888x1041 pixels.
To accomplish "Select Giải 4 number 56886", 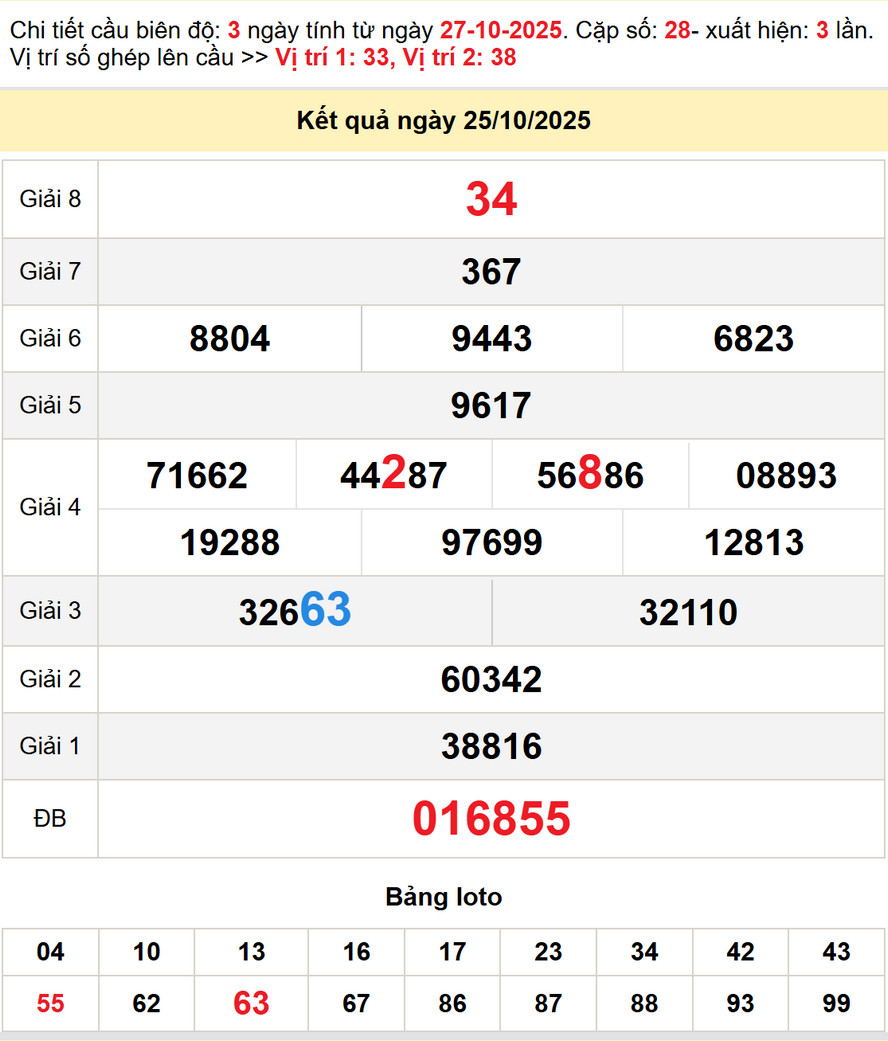I will point(590,475).
